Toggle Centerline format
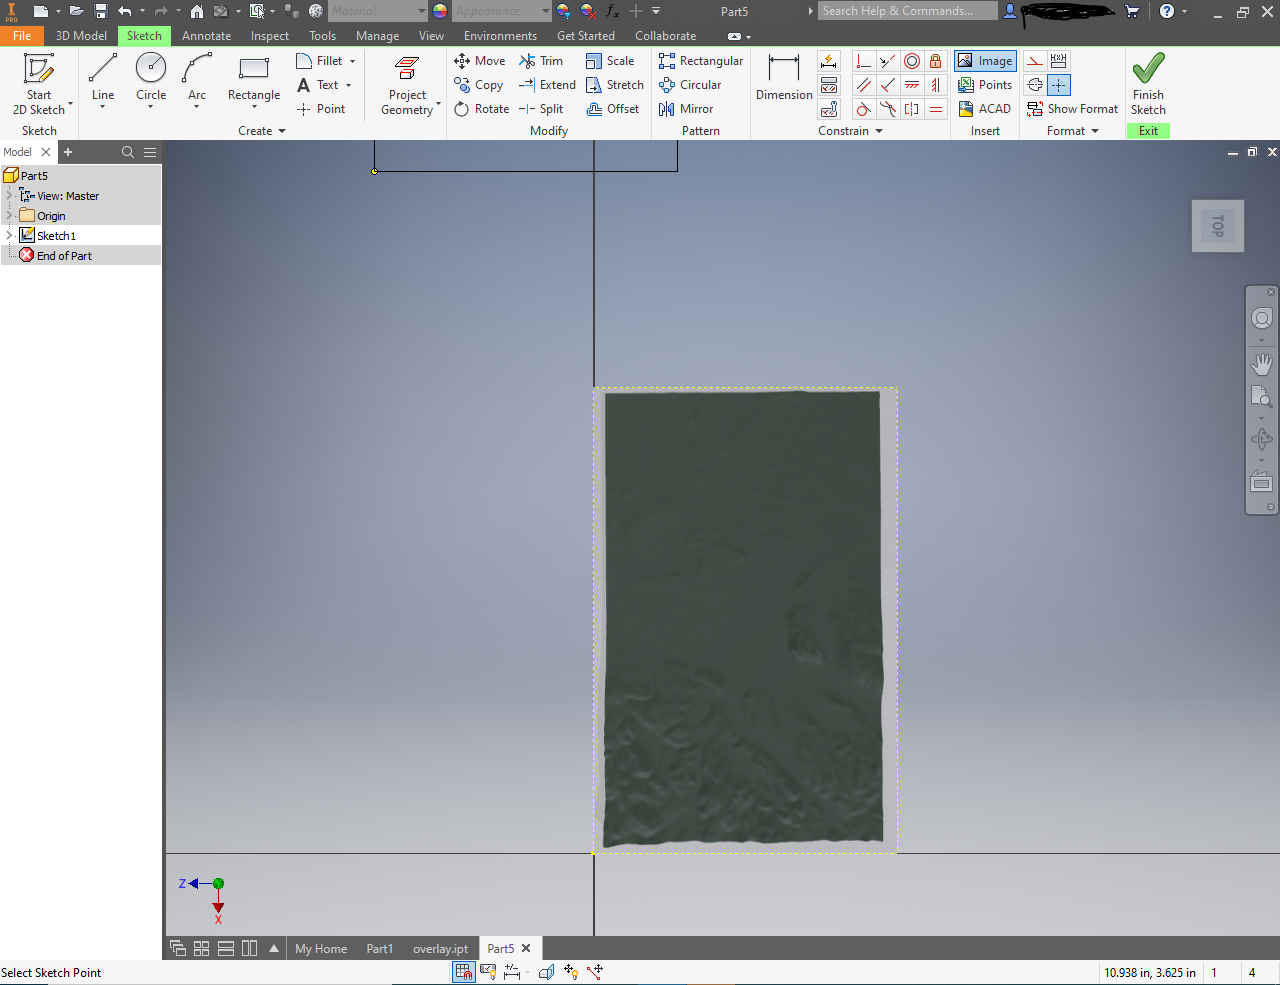The width and height of the screenshot is (1280, 985). [1035, 85]
